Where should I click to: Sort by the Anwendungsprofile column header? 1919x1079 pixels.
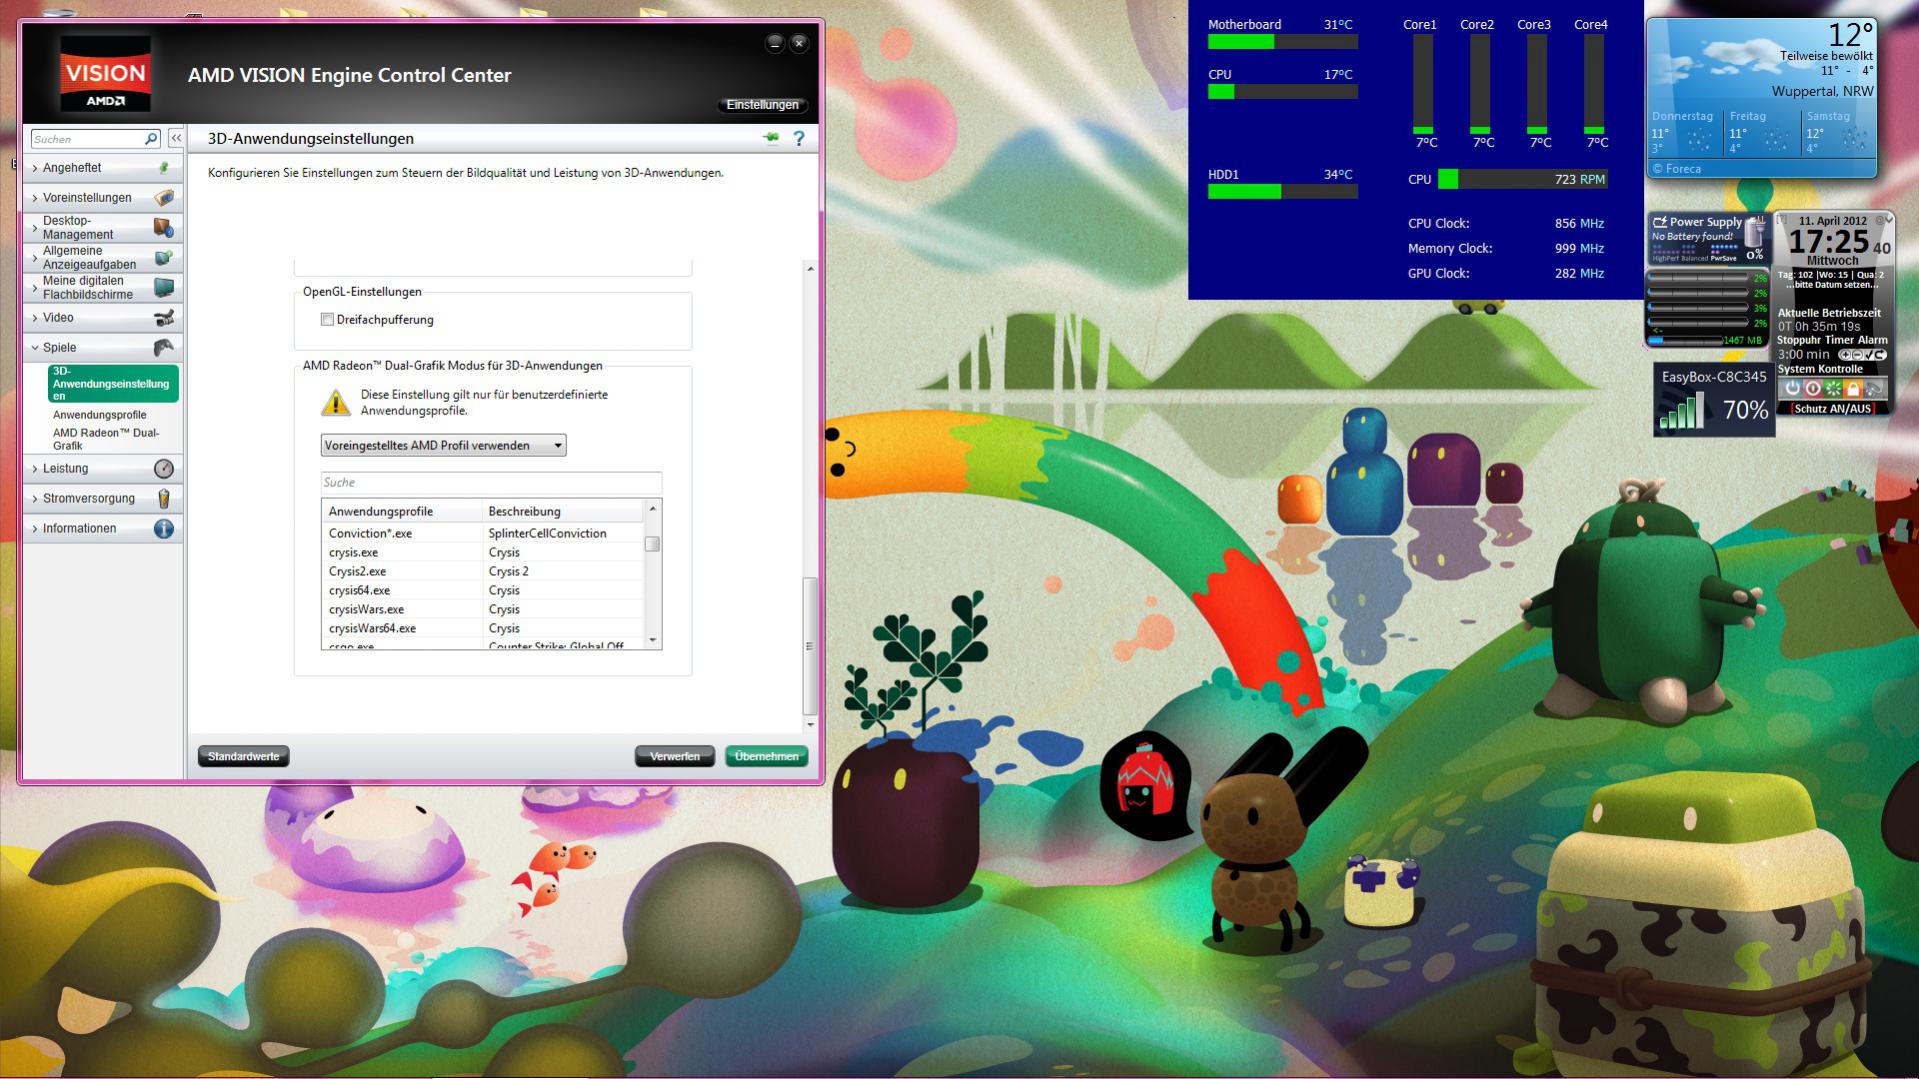click(x=402, y=511)
